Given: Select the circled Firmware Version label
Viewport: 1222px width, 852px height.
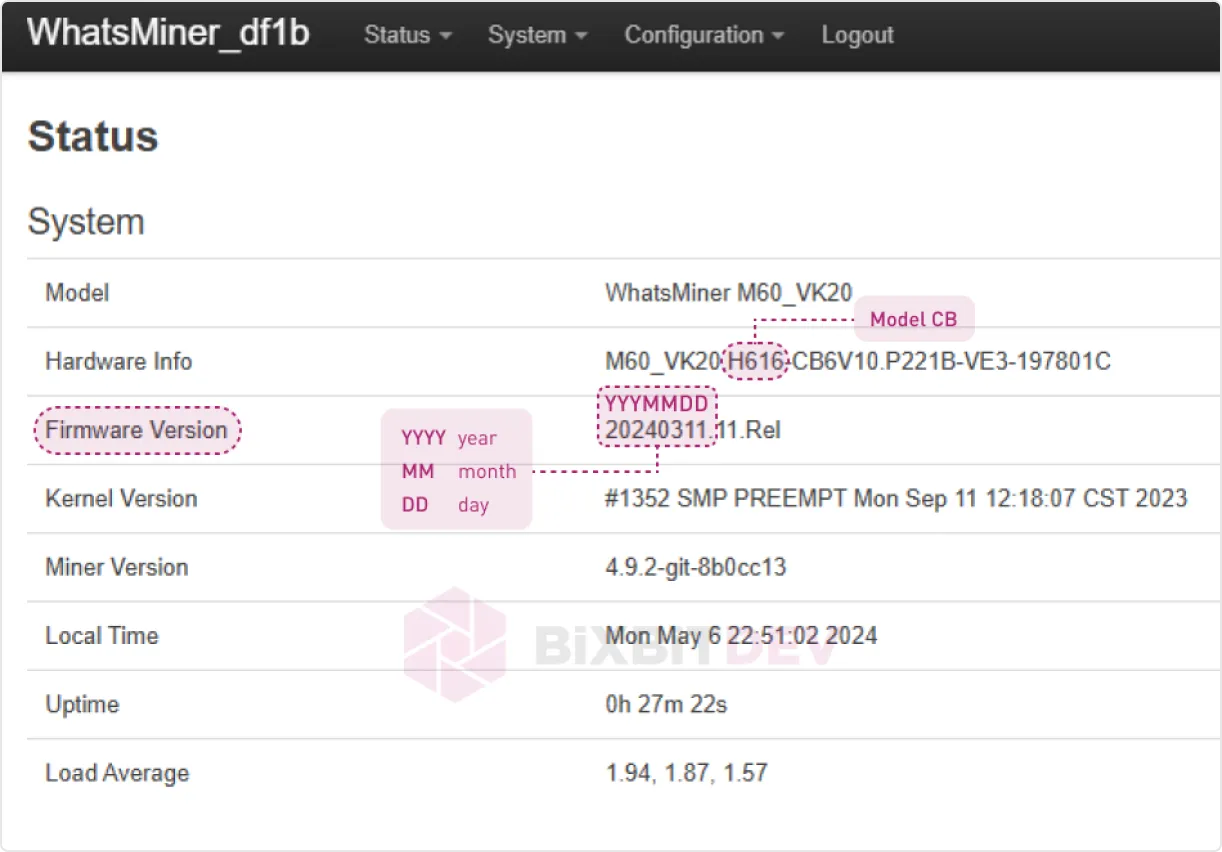Looking at the screenshot, I should click(x=138, y=430).
